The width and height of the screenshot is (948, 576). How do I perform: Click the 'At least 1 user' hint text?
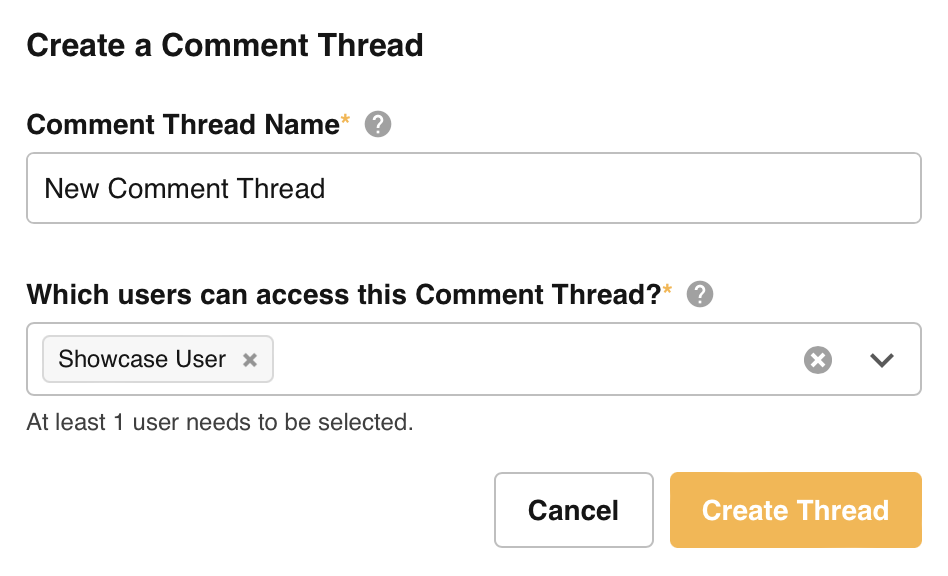point(220,422)
